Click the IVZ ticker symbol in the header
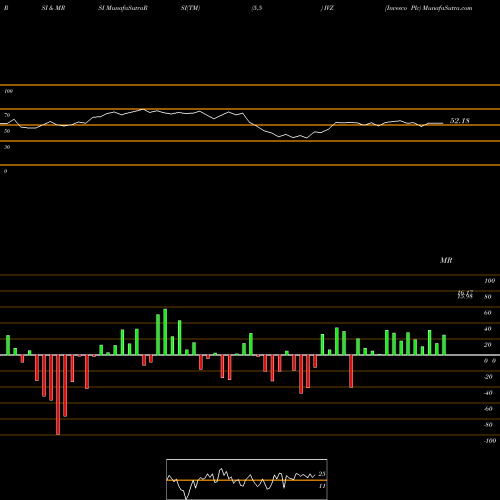Viewport: 500px width, 500px height. point(329,8)
